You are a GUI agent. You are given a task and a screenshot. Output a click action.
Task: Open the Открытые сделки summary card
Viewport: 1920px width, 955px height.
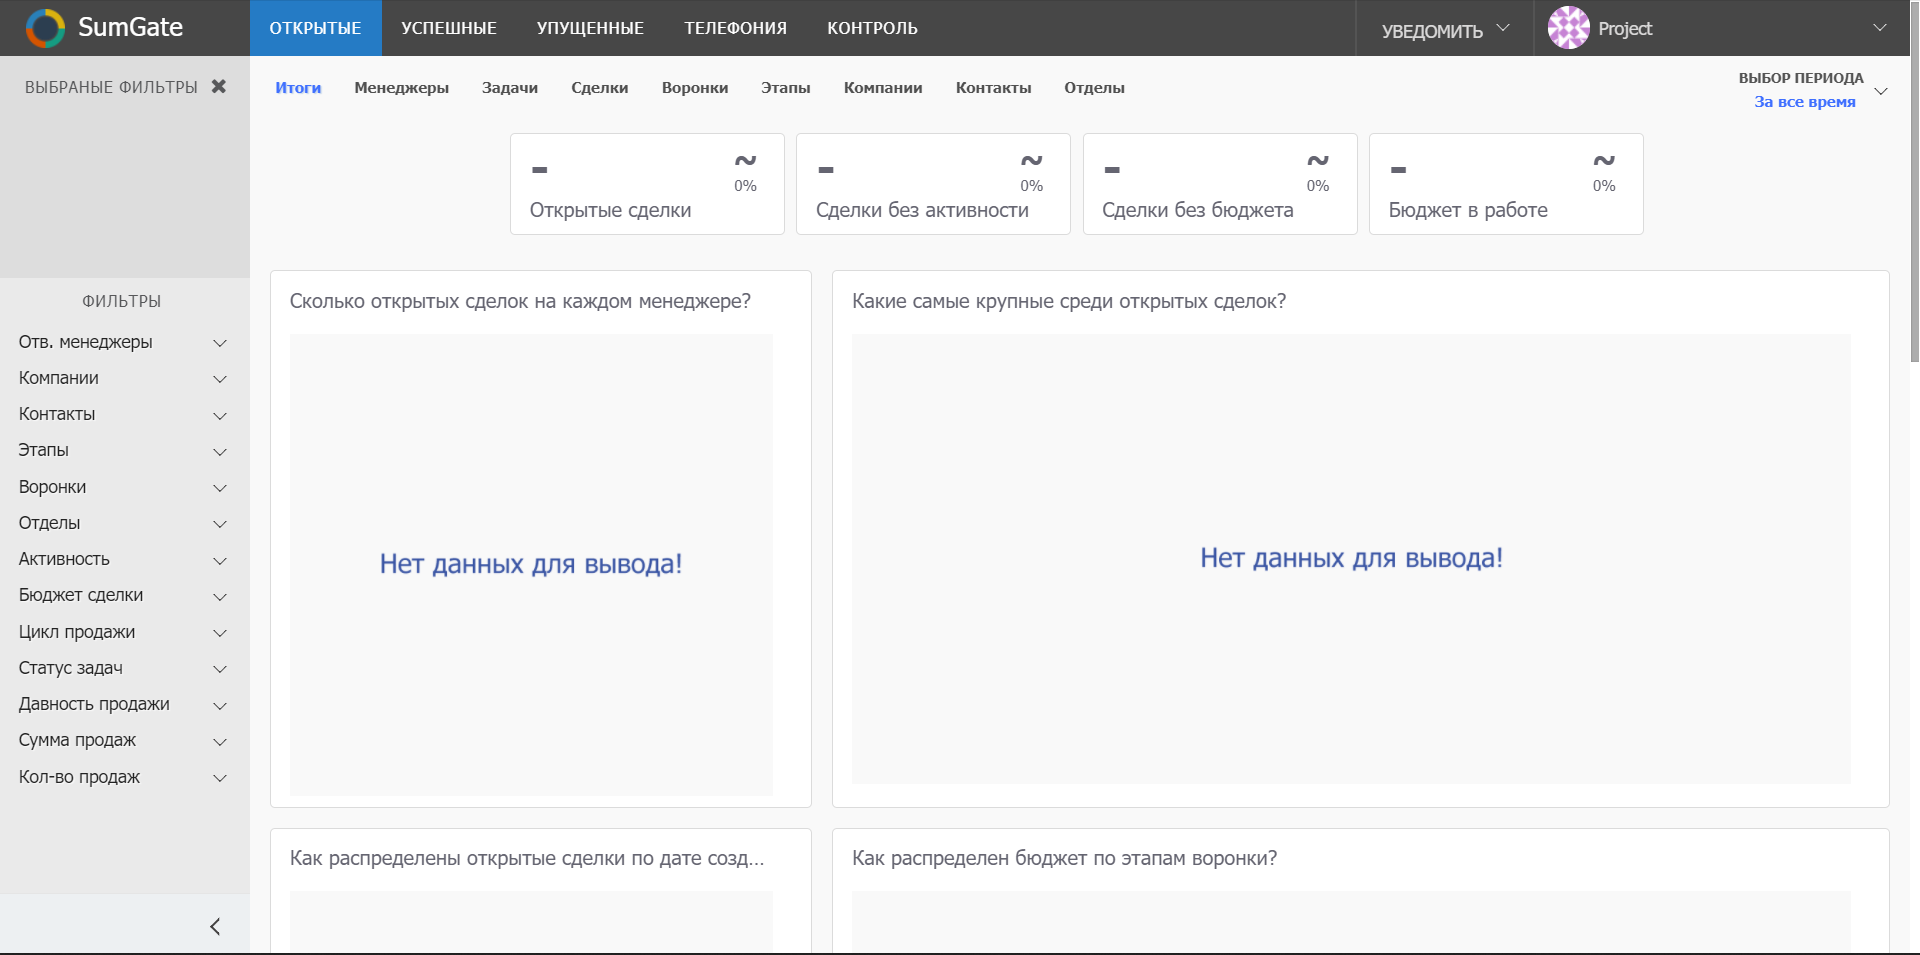point(647,184)
